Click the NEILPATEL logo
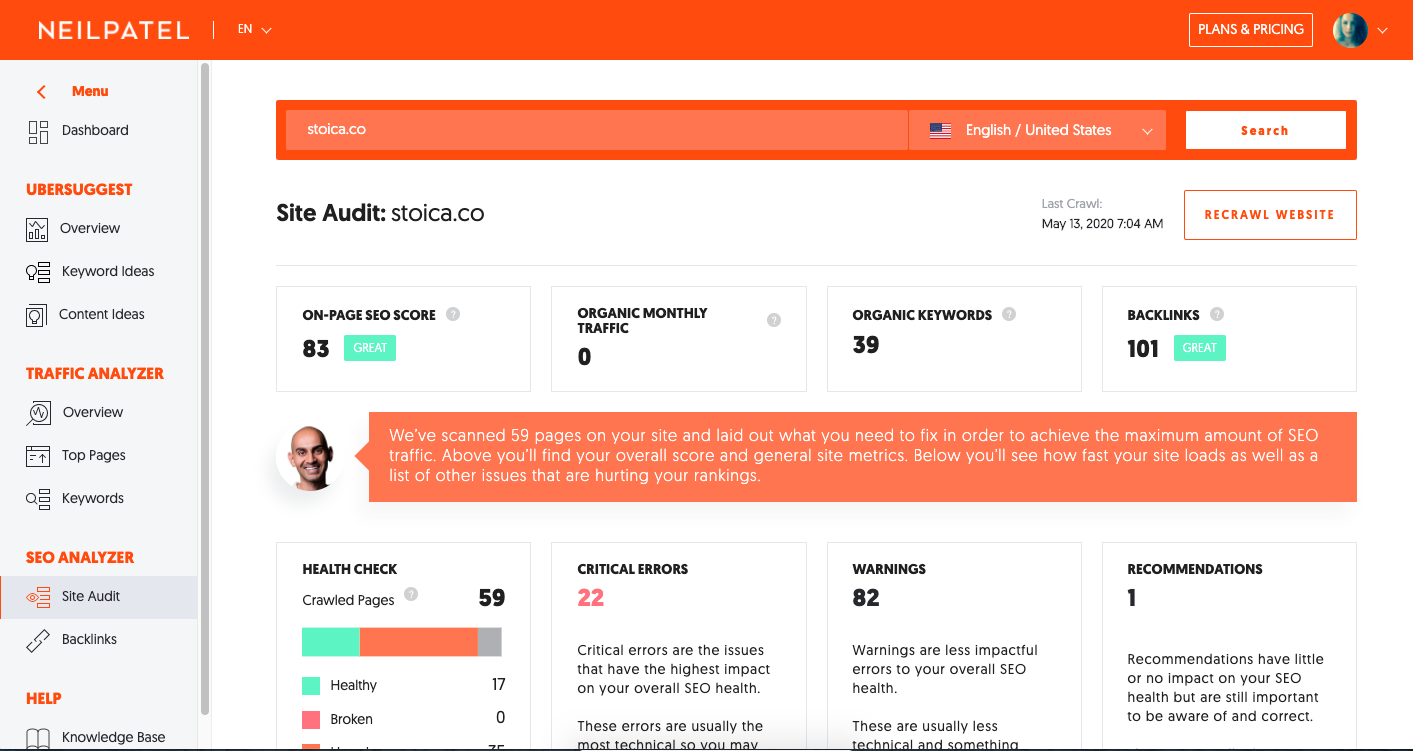 pyautogui.click(x=113, y=31)
